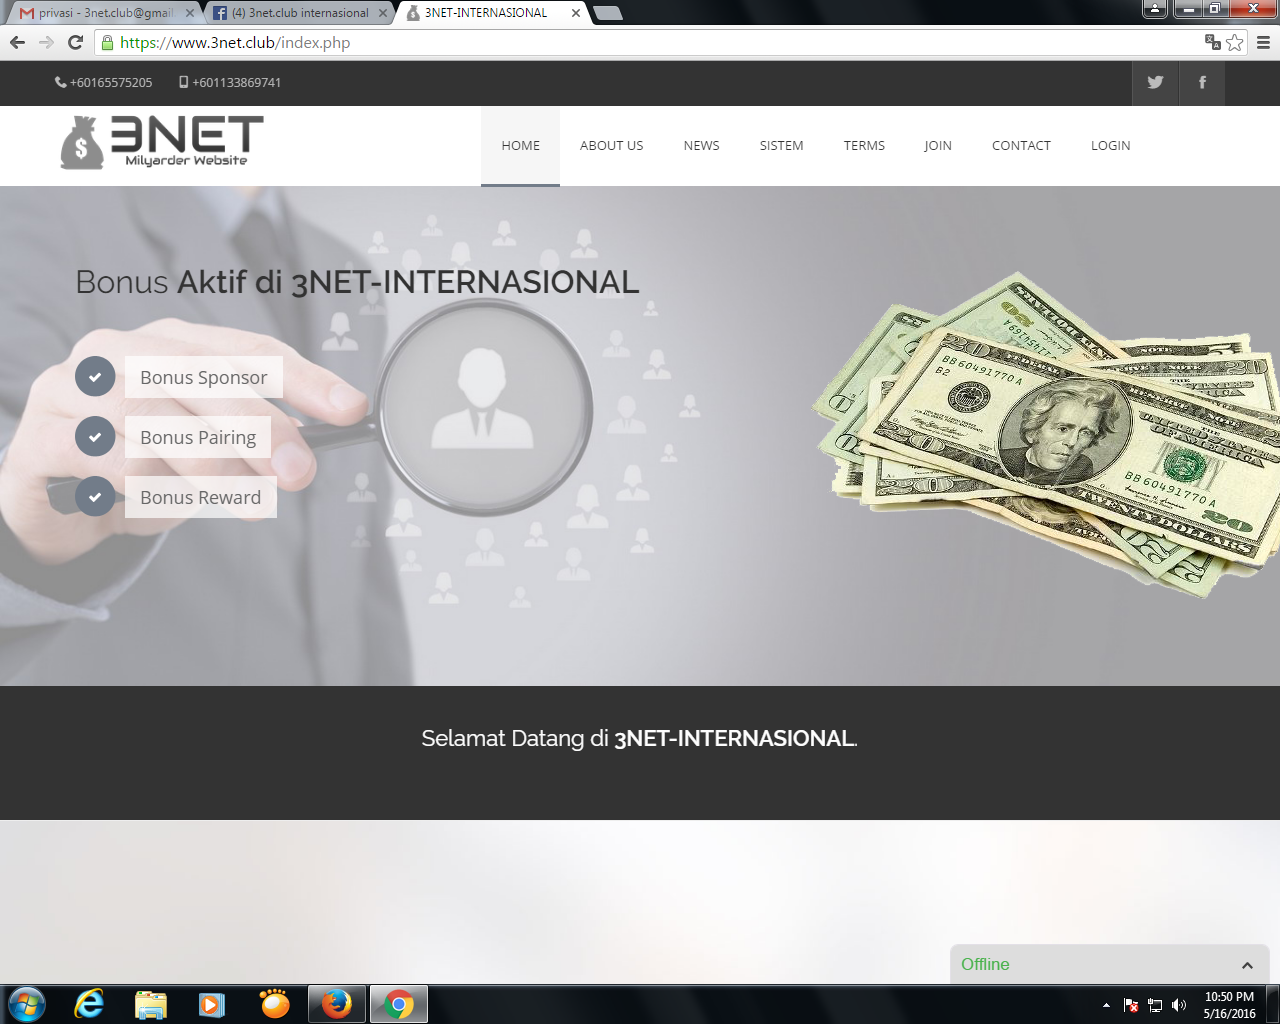The height and width of the screenshot is (1024, 1280).
Task: Open the Chrome customize menu
Action: point(1261,43)
